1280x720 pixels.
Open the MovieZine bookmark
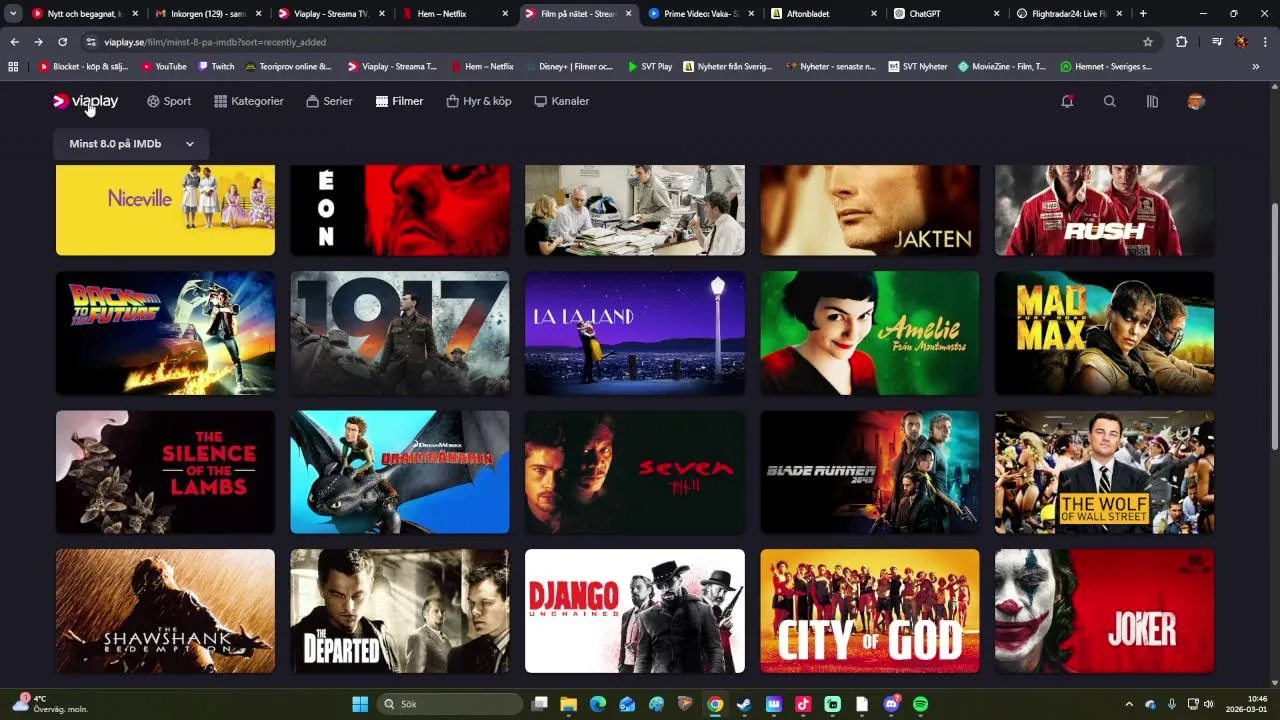click(x=1002, y=66)
